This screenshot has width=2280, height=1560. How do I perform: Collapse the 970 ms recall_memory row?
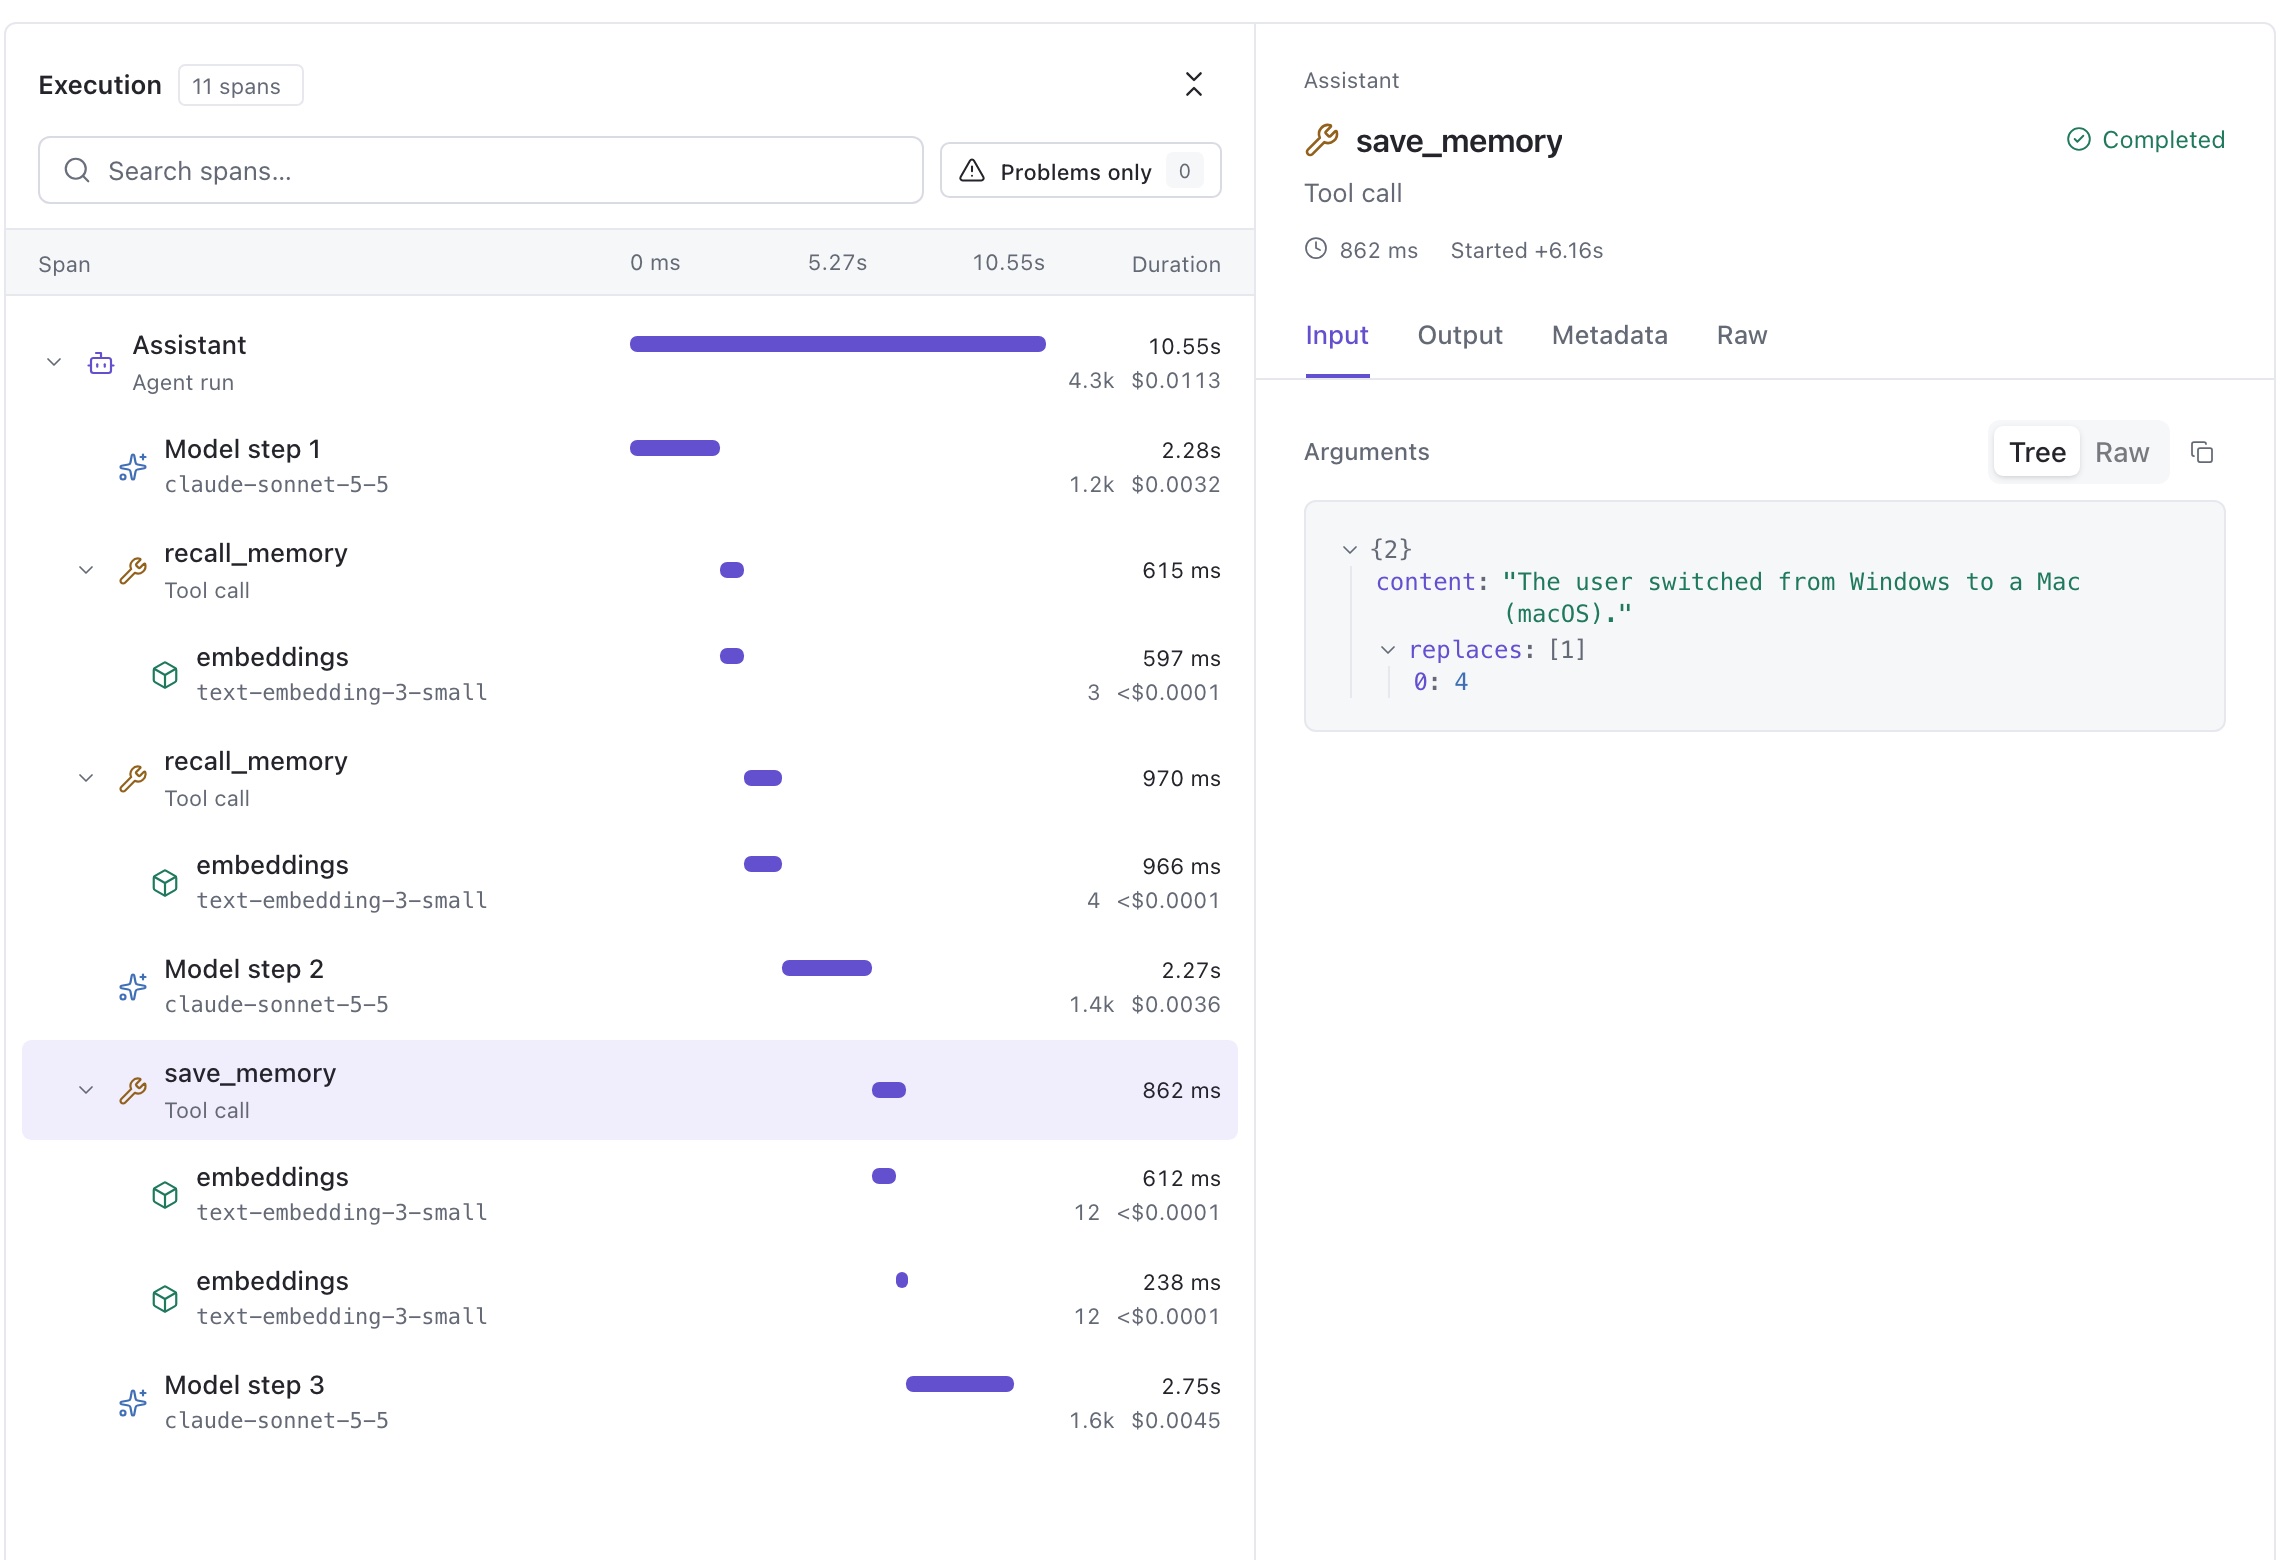86,778
